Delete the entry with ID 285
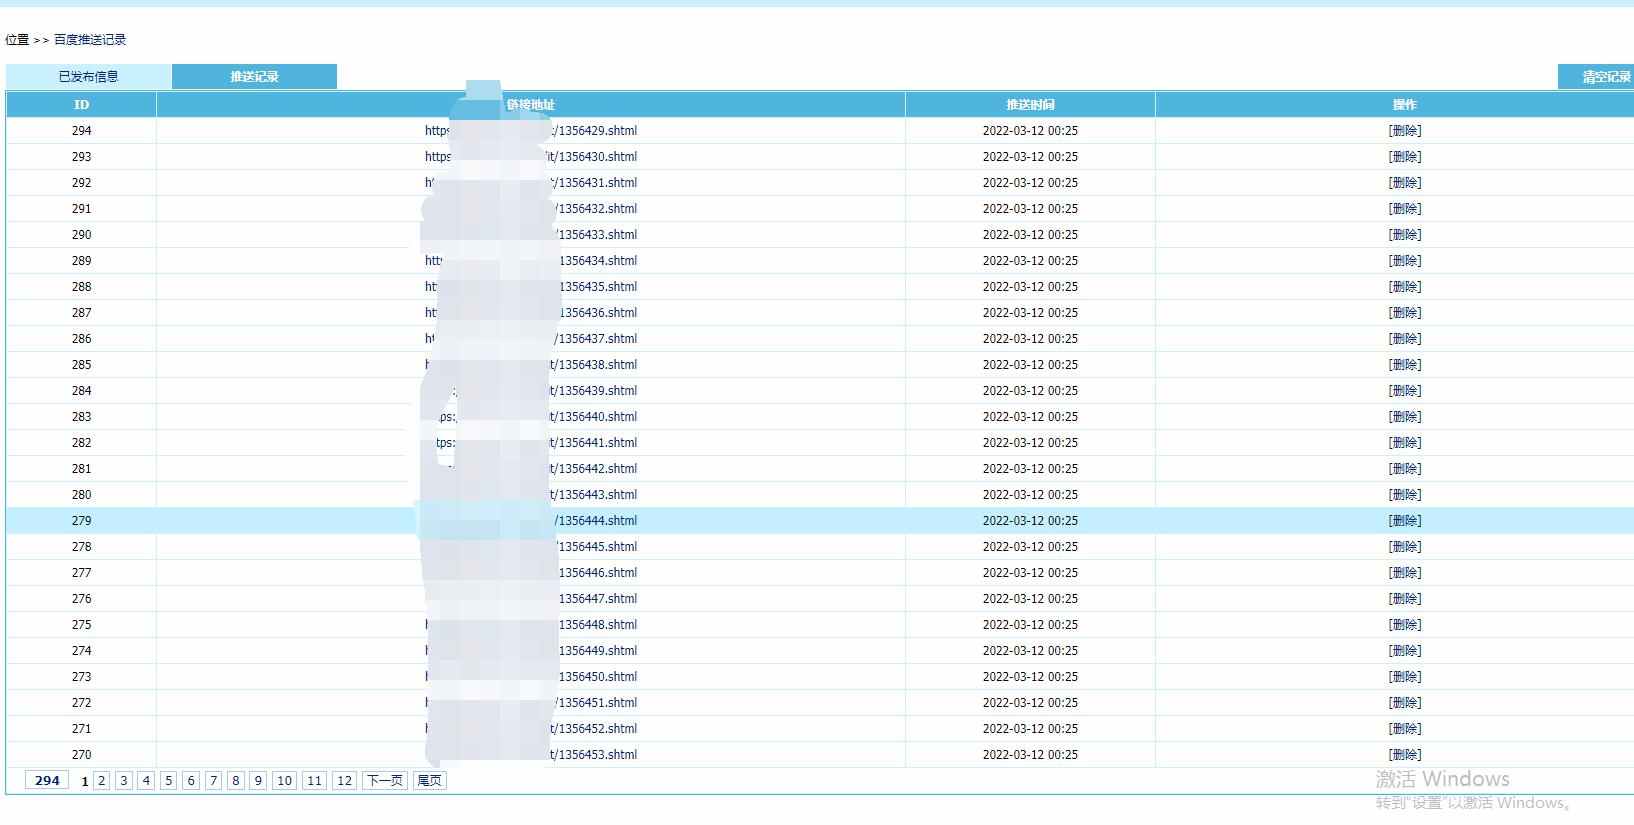 [x=1405, y=365]
